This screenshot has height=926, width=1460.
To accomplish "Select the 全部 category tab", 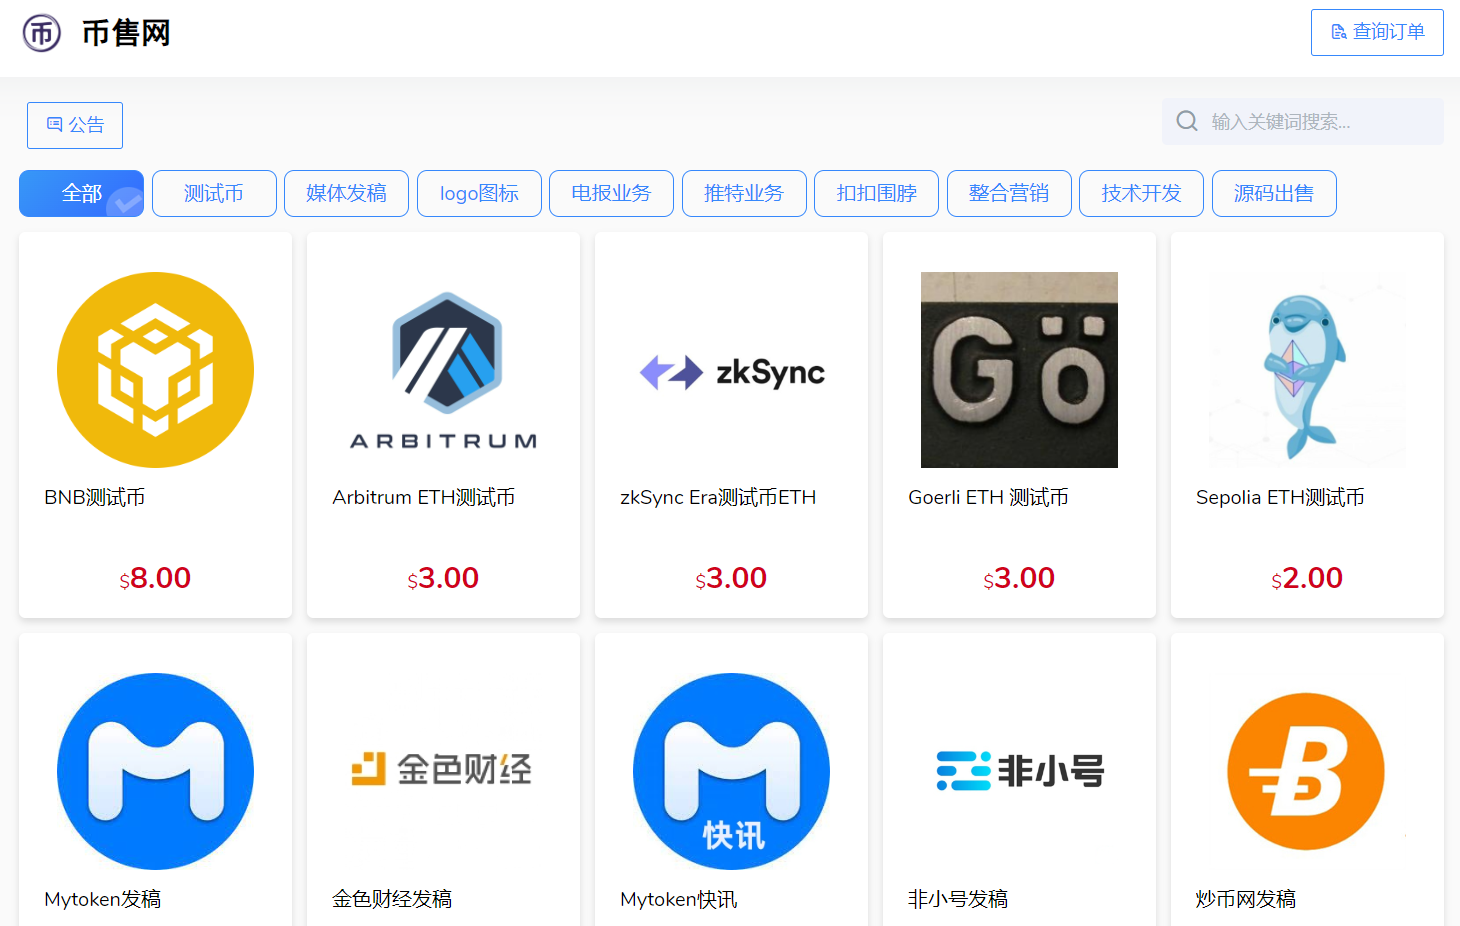I will [x=81, y=193].
